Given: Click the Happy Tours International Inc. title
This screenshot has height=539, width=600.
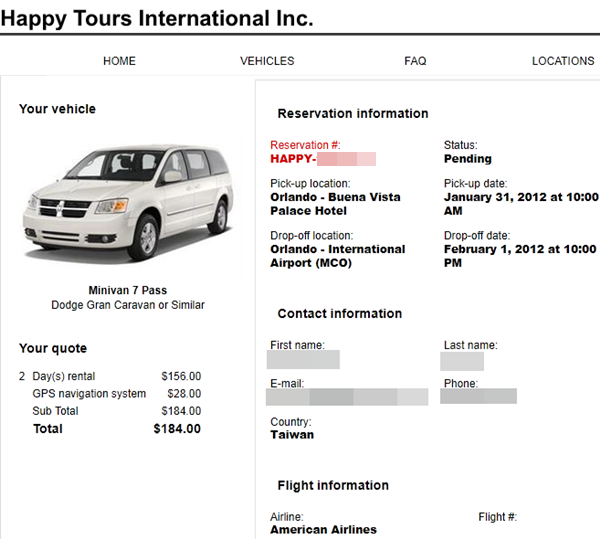Looking at the screenshot, I should point(157,18).
